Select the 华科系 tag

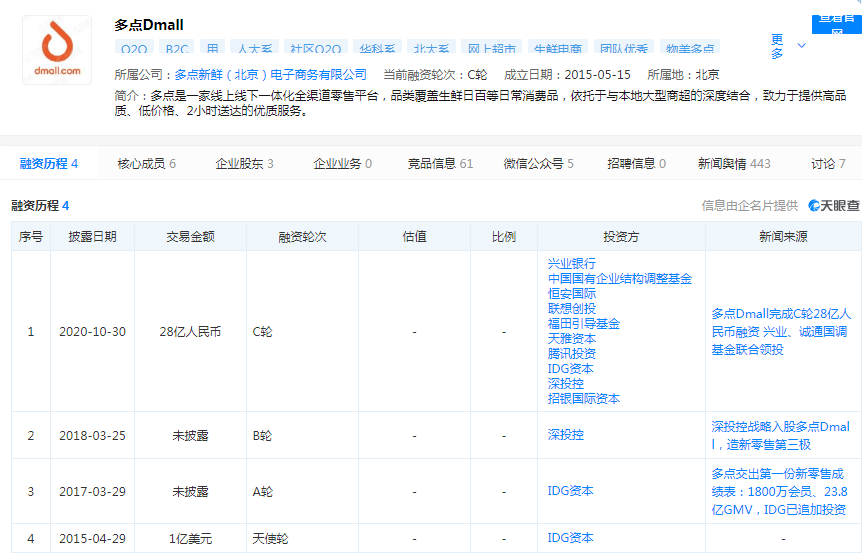[377, 47]
